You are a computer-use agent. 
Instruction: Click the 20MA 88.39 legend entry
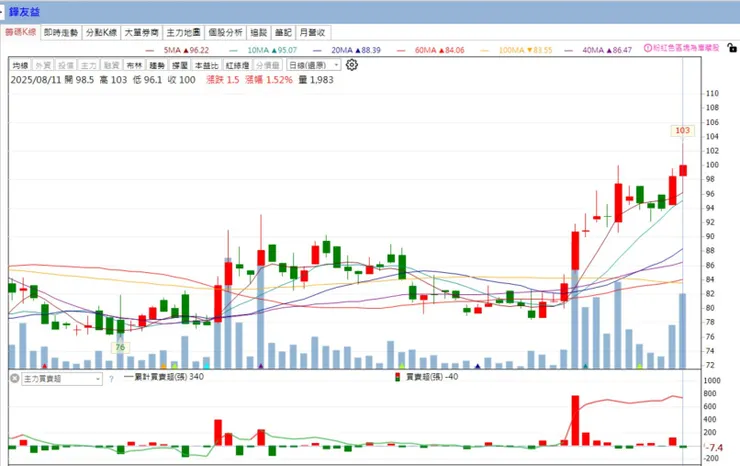pyautogui.click(x=347, y=50)
